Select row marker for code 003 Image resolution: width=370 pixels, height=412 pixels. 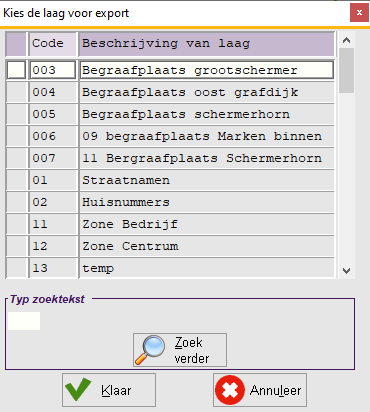(16, 70)
